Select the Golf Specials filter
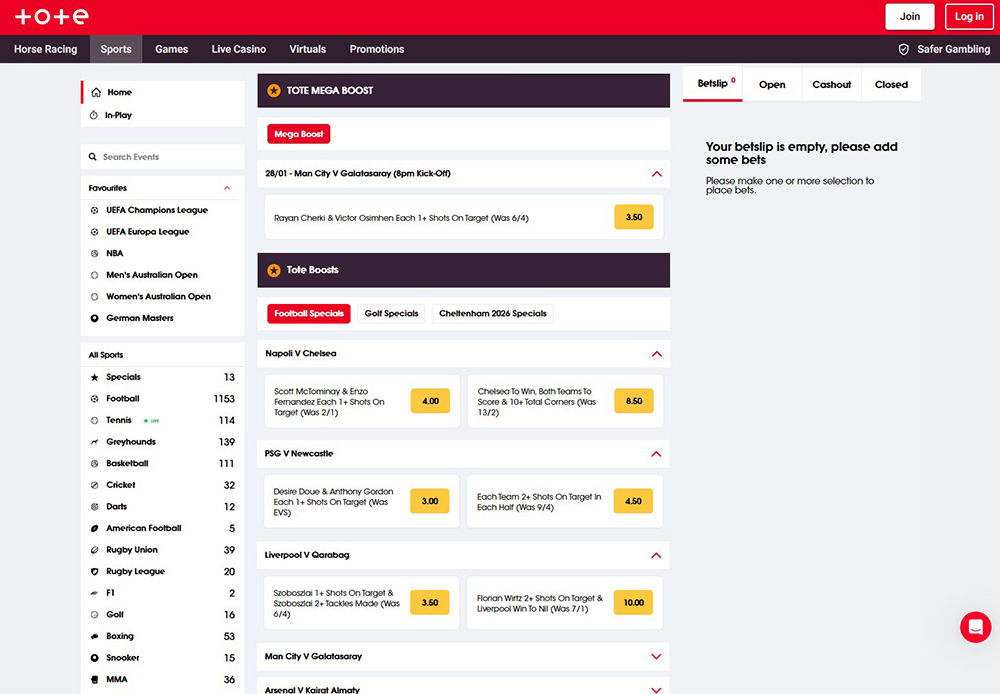1000x694 pixels. tap(391, 314)
